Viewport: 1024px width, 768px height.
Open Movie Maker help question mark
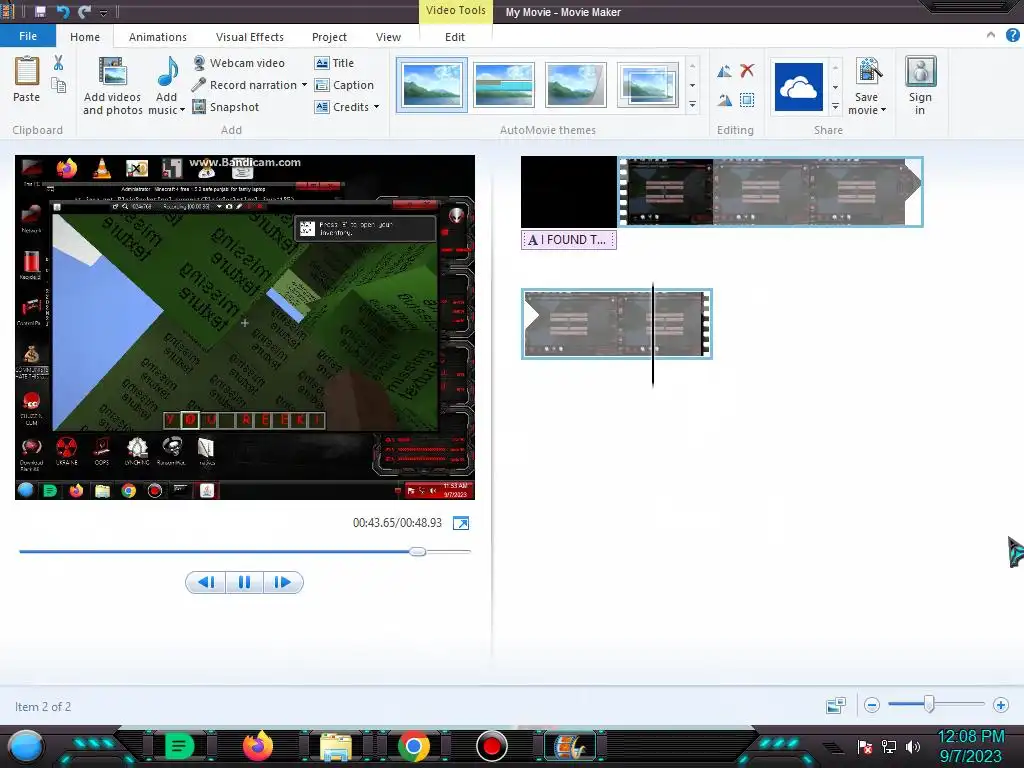tap(1012, 35)
